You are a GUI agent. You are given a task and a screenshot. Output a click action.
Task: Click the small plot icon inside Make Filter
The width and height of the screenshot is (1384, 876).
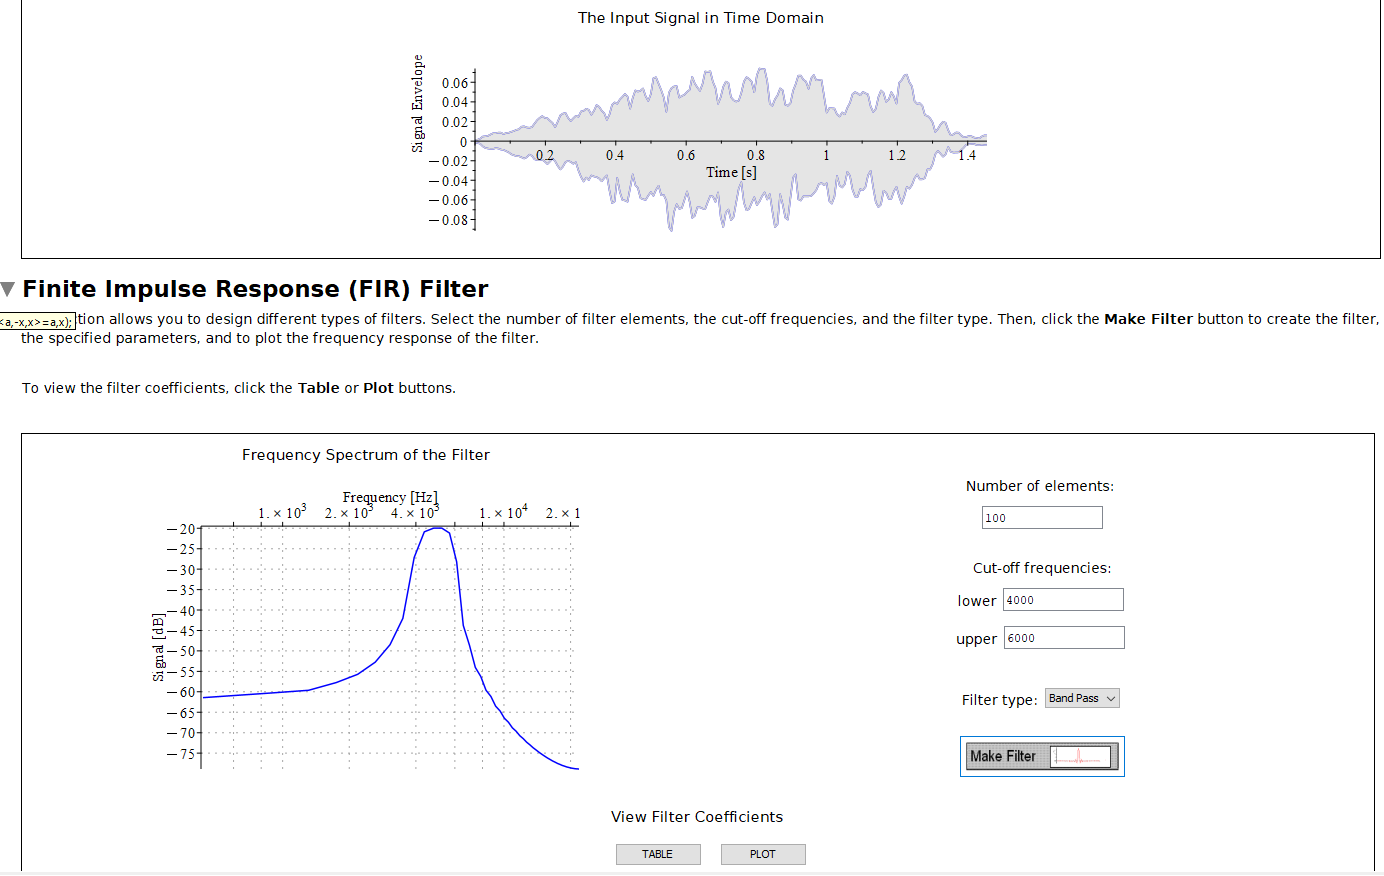tap(1081, 757)
